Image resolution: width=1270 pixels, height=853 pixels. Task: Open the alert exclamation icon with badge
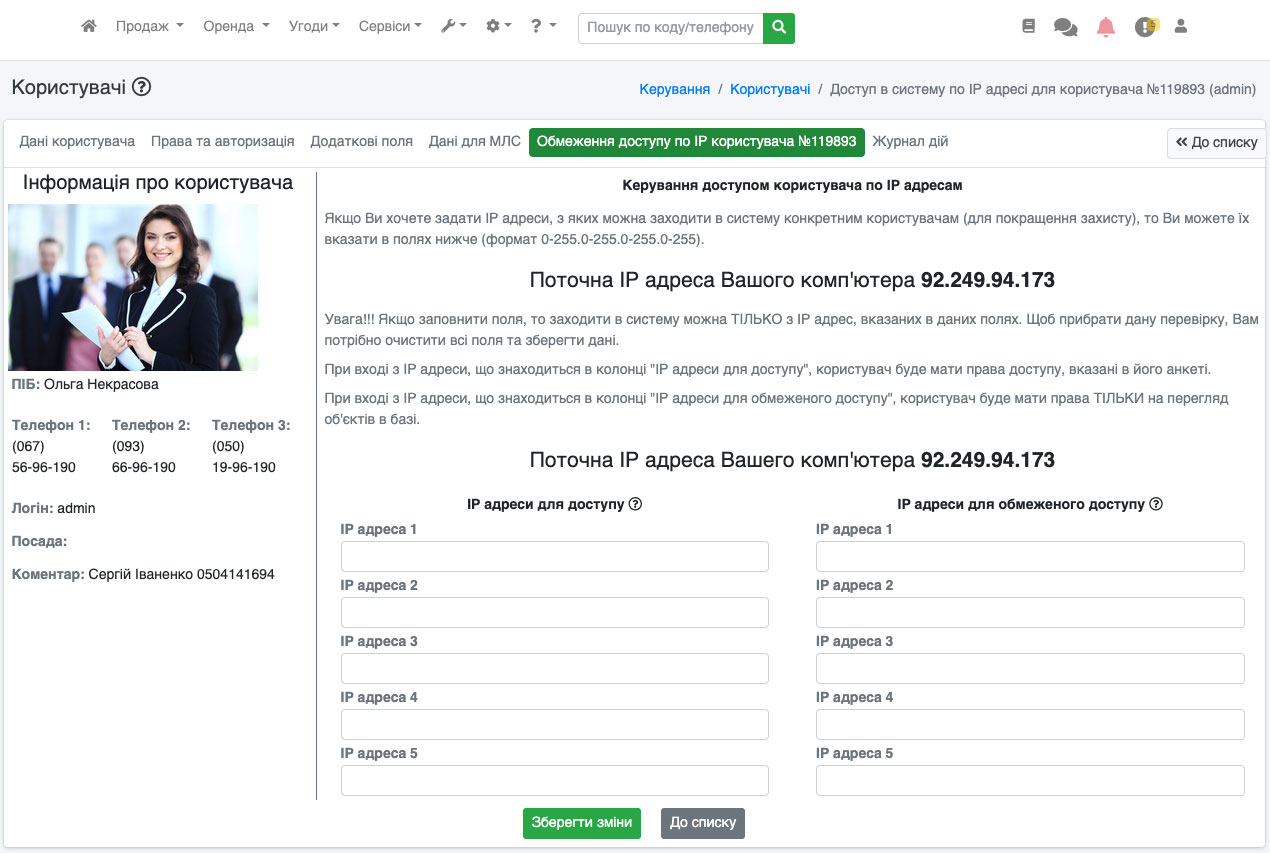1145,27
